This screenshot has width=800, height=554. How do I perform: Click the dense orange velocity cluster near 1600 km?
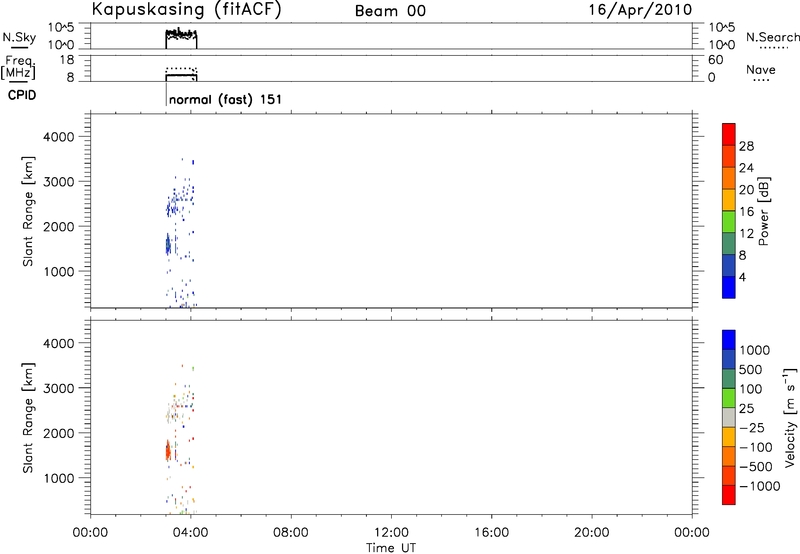point(168,451)
